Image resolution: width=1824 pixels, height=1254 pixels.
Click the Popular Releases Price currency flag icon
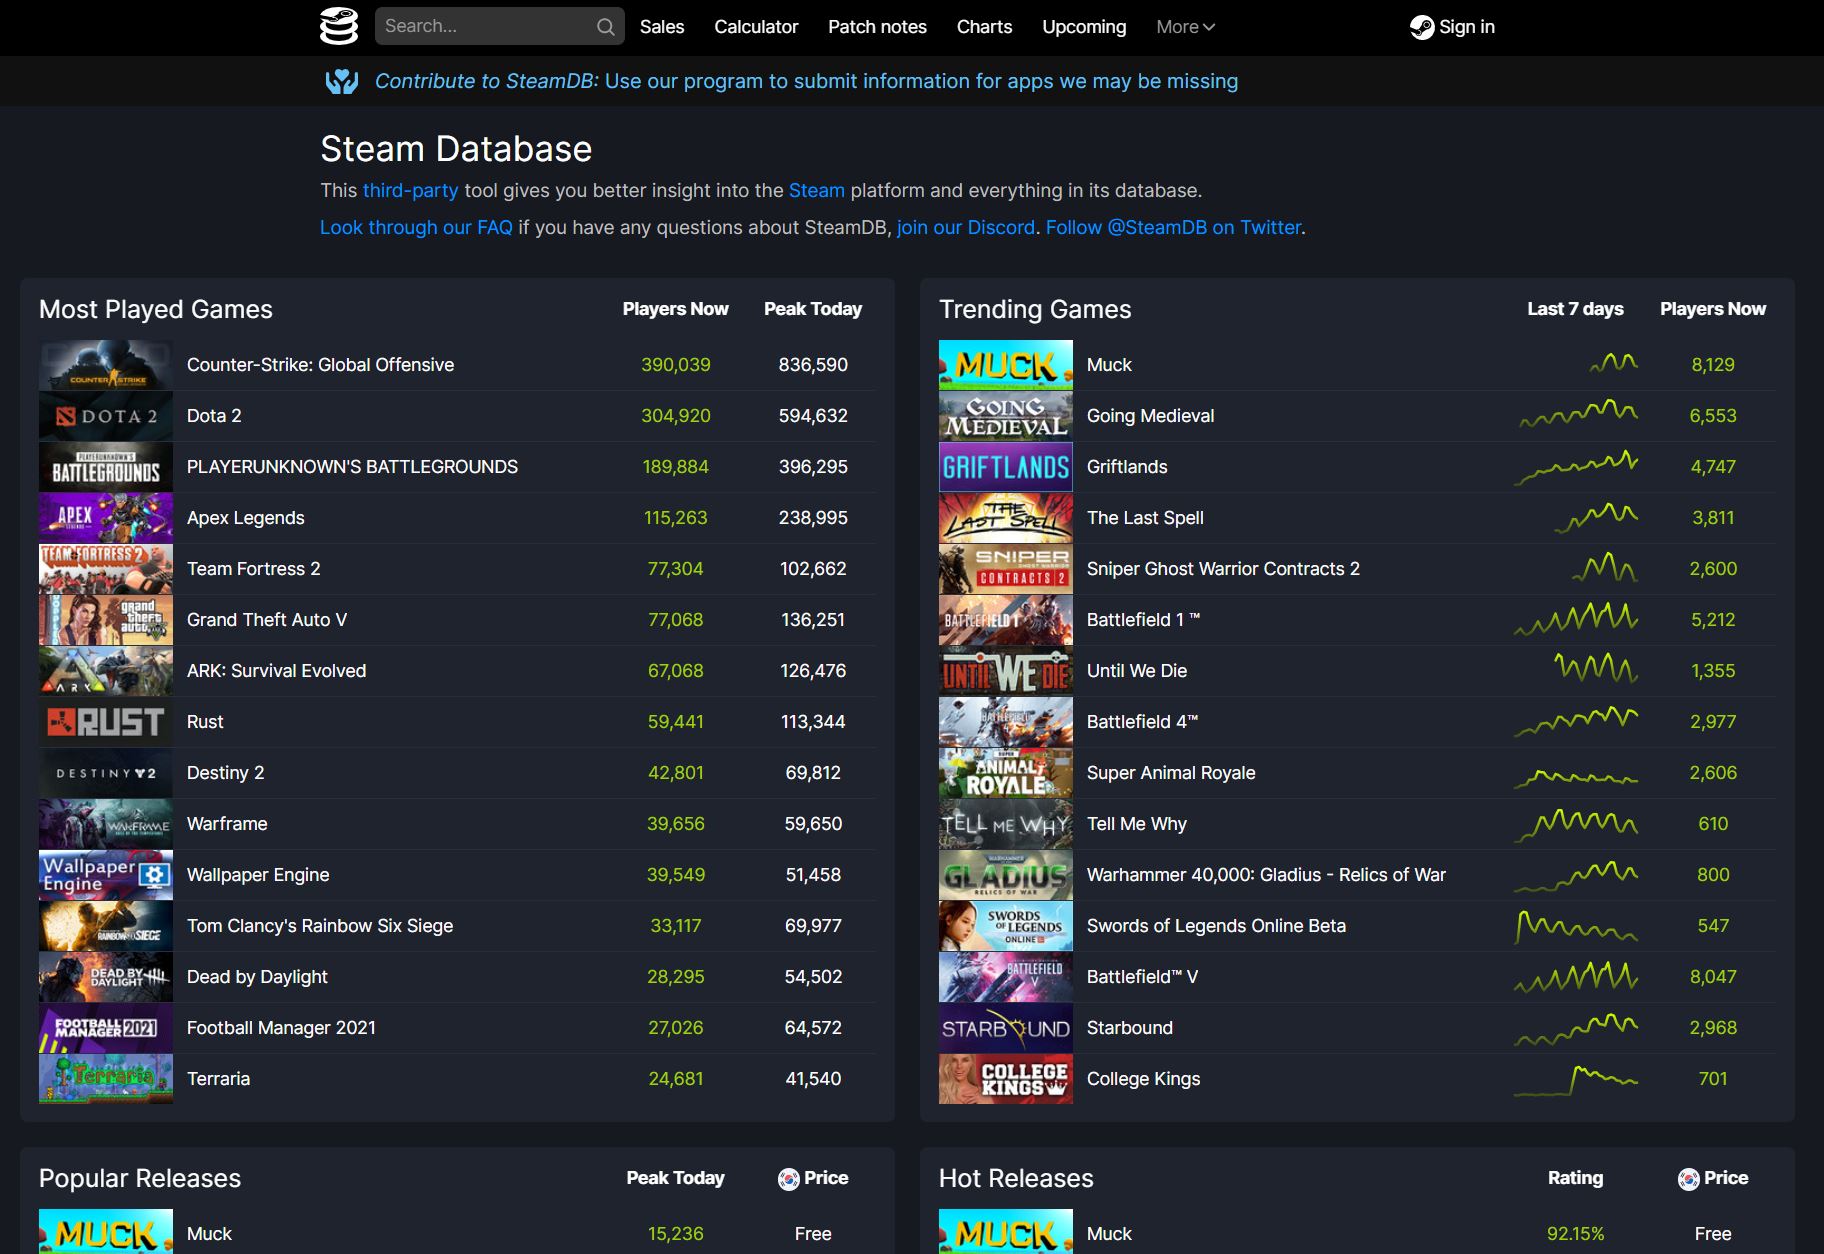(788, 1179)
